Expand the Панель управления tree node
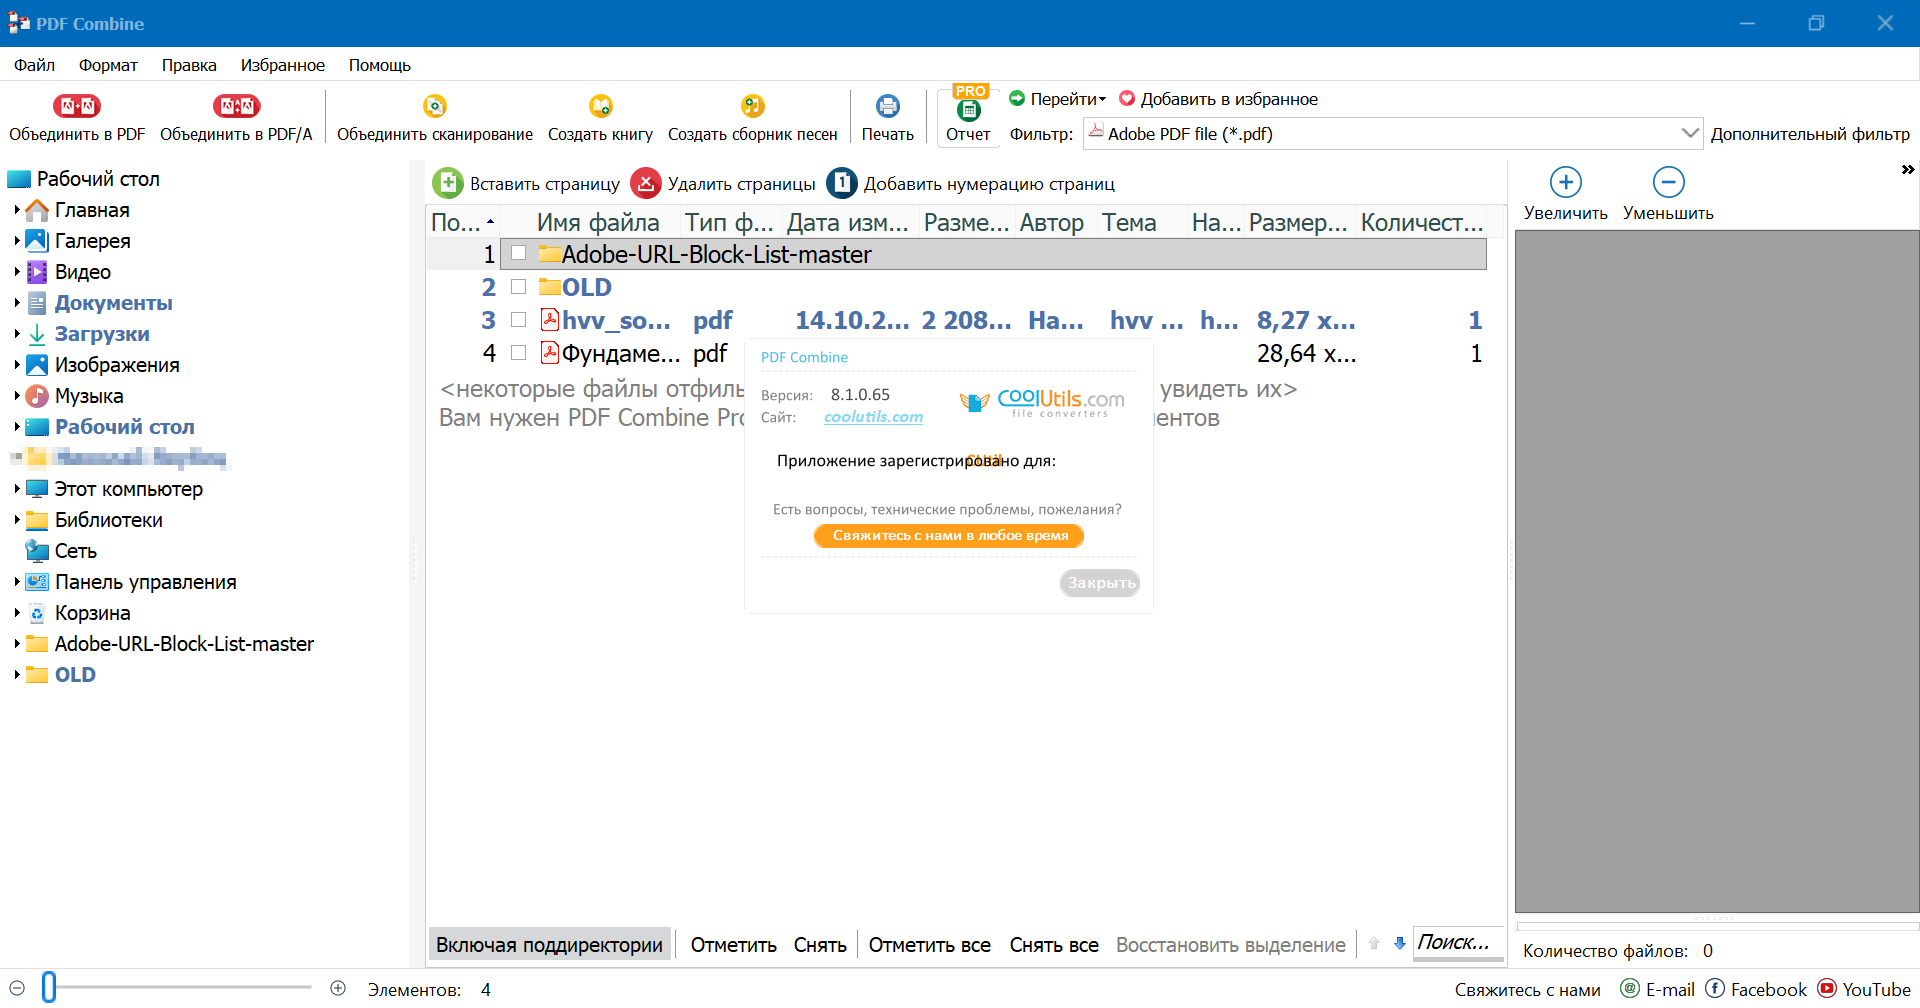The height and width of the screenshot is (1008, 1920). pos(17,582)
